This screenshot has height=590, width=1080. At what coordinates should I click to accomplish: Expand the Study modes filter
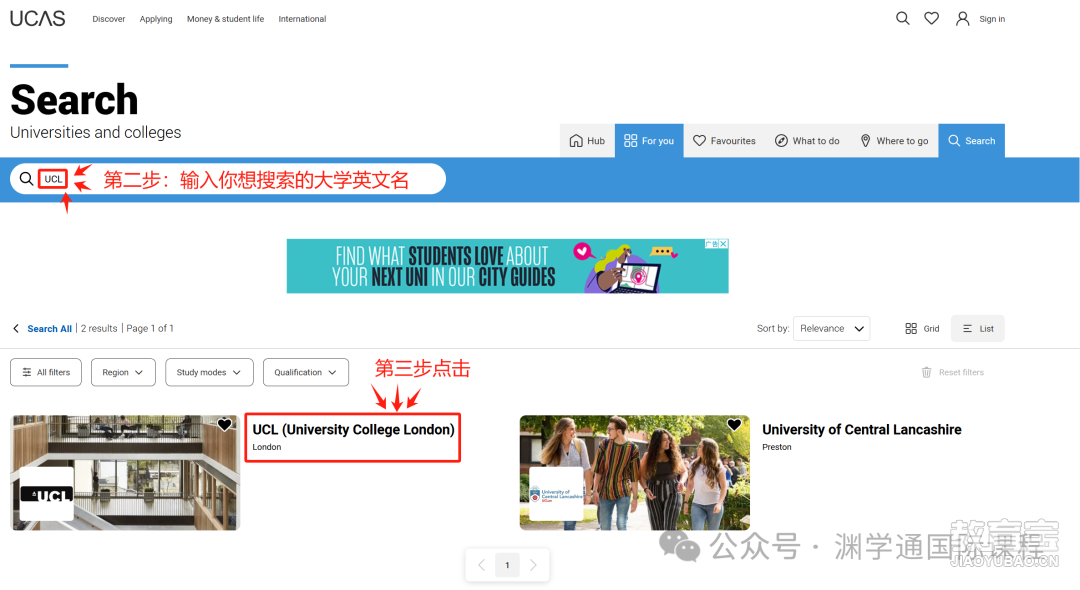[x=209, y=372]
